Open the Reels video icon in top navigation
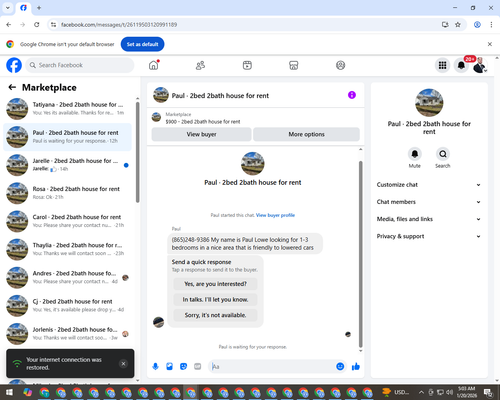500x400 pixels. tap(247, 65)
